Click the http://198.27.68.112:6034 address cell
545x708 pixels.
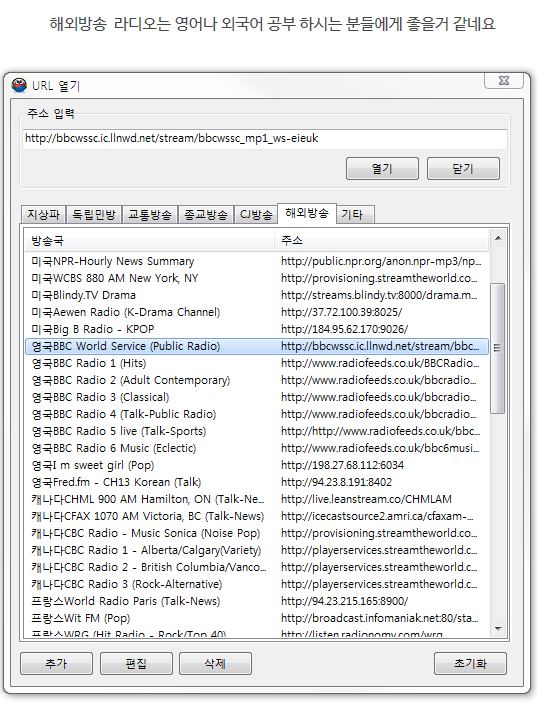point(342,466)
